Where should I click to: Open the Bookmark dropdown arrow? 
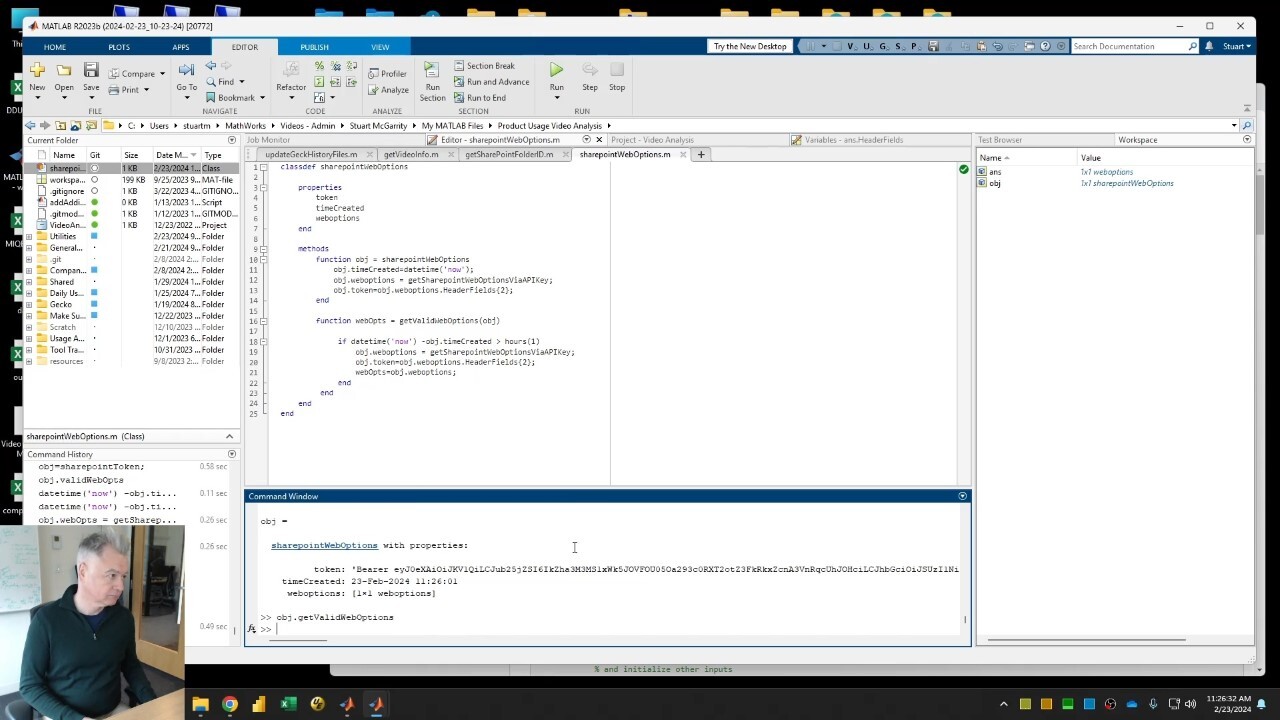262,98
